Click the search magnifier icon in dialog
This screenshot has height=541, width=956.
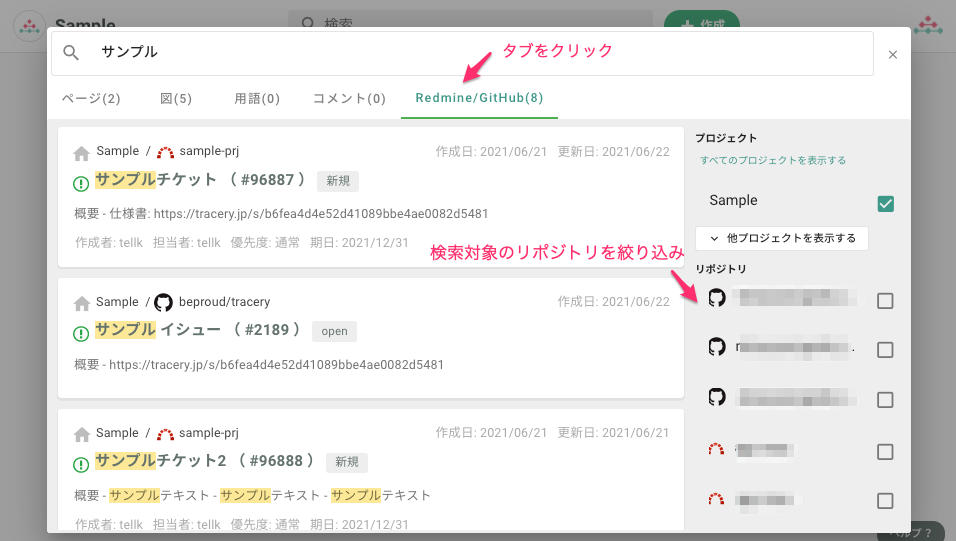click(71, 52)
